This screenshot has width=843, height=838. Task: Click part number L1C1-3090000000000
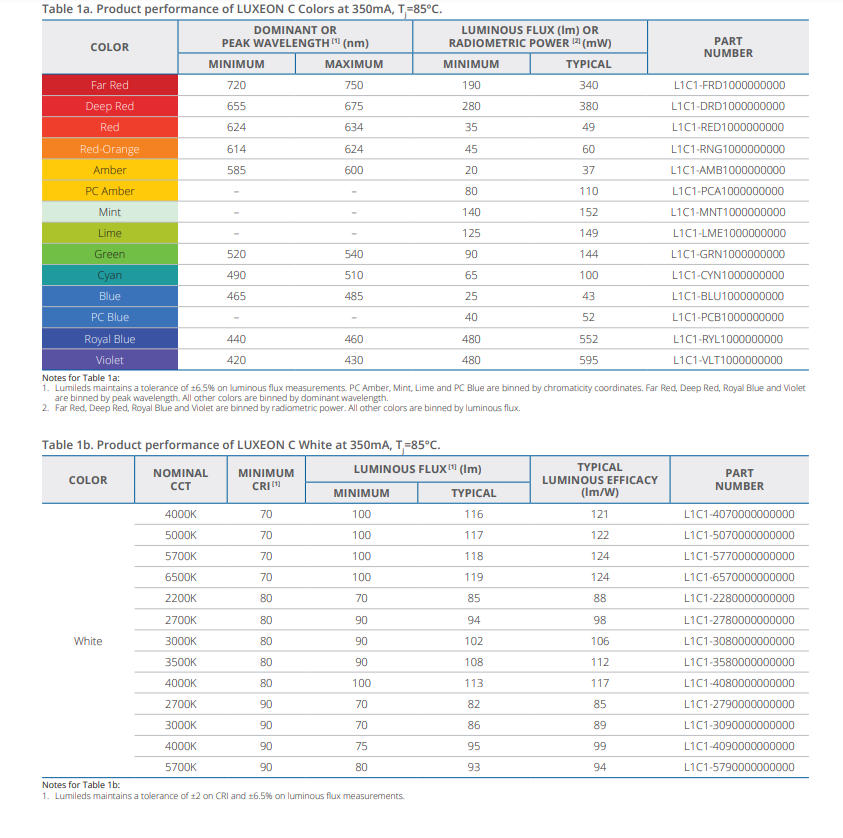point(739,725)
